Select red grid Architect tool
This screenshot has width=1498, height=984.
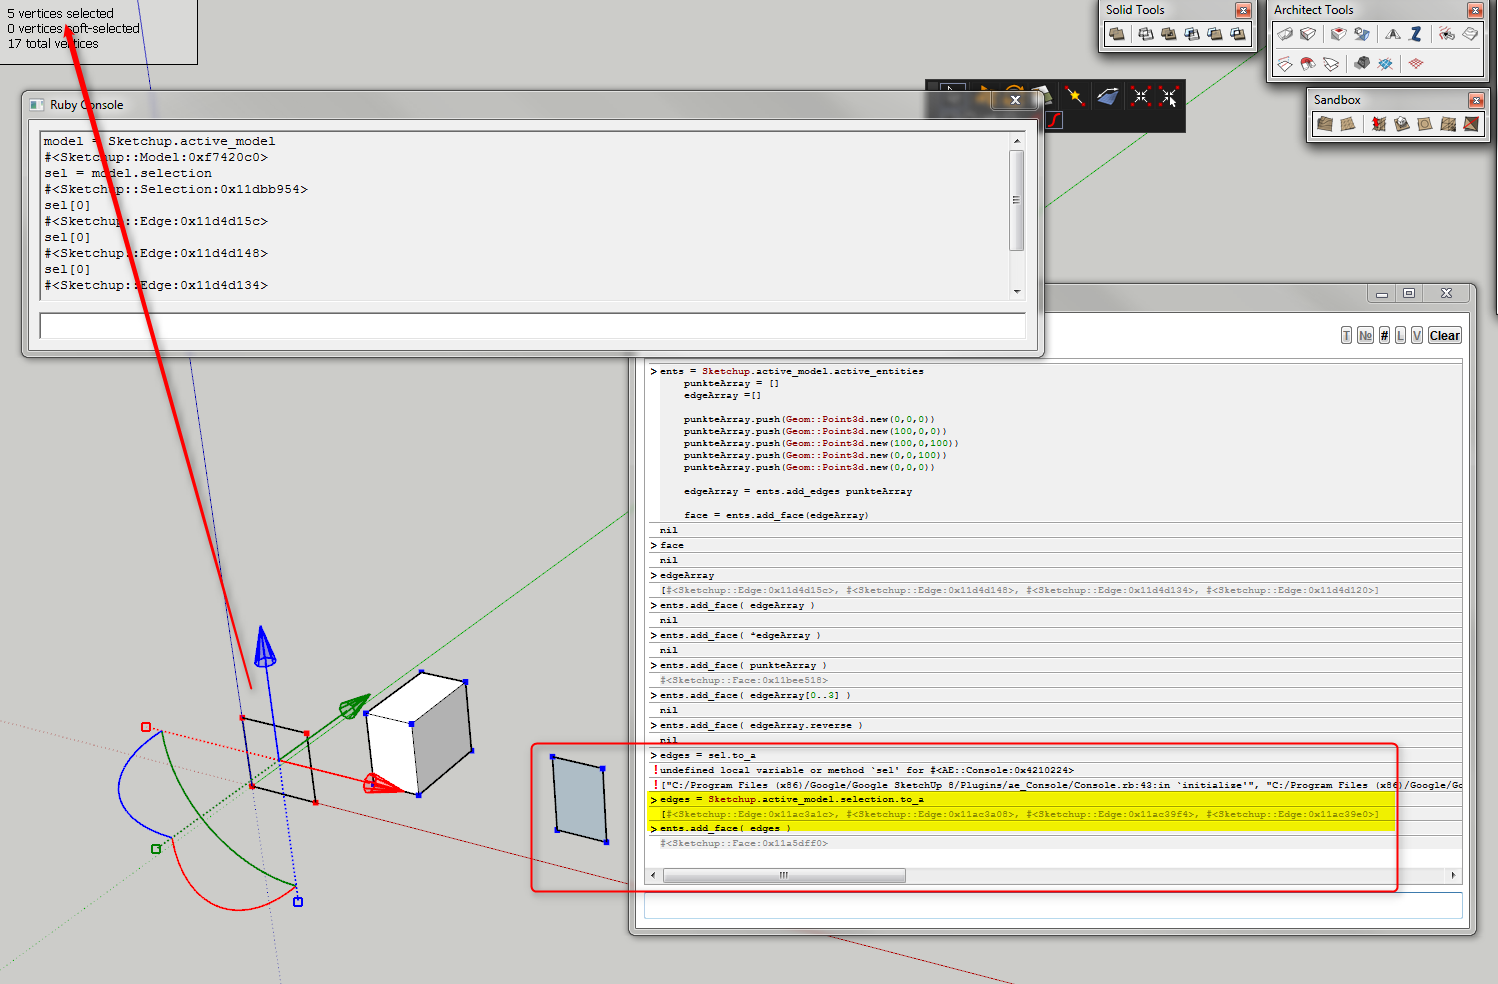pyautogui.click(x=1416, y=63)
